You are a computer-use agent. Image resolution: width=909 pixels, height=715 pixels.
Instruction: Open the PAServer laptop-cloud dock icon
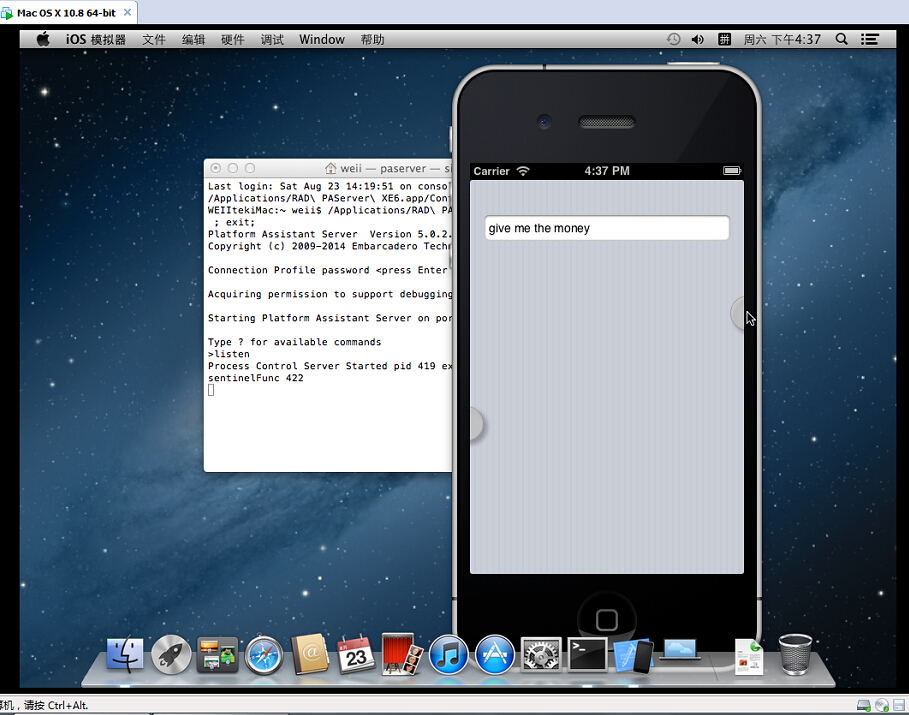679,651
